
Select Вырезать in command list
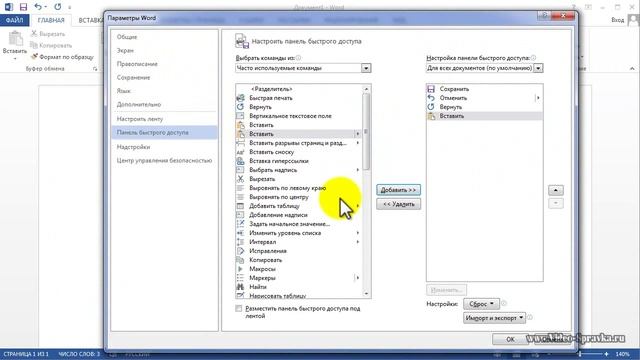pos(298,179)
